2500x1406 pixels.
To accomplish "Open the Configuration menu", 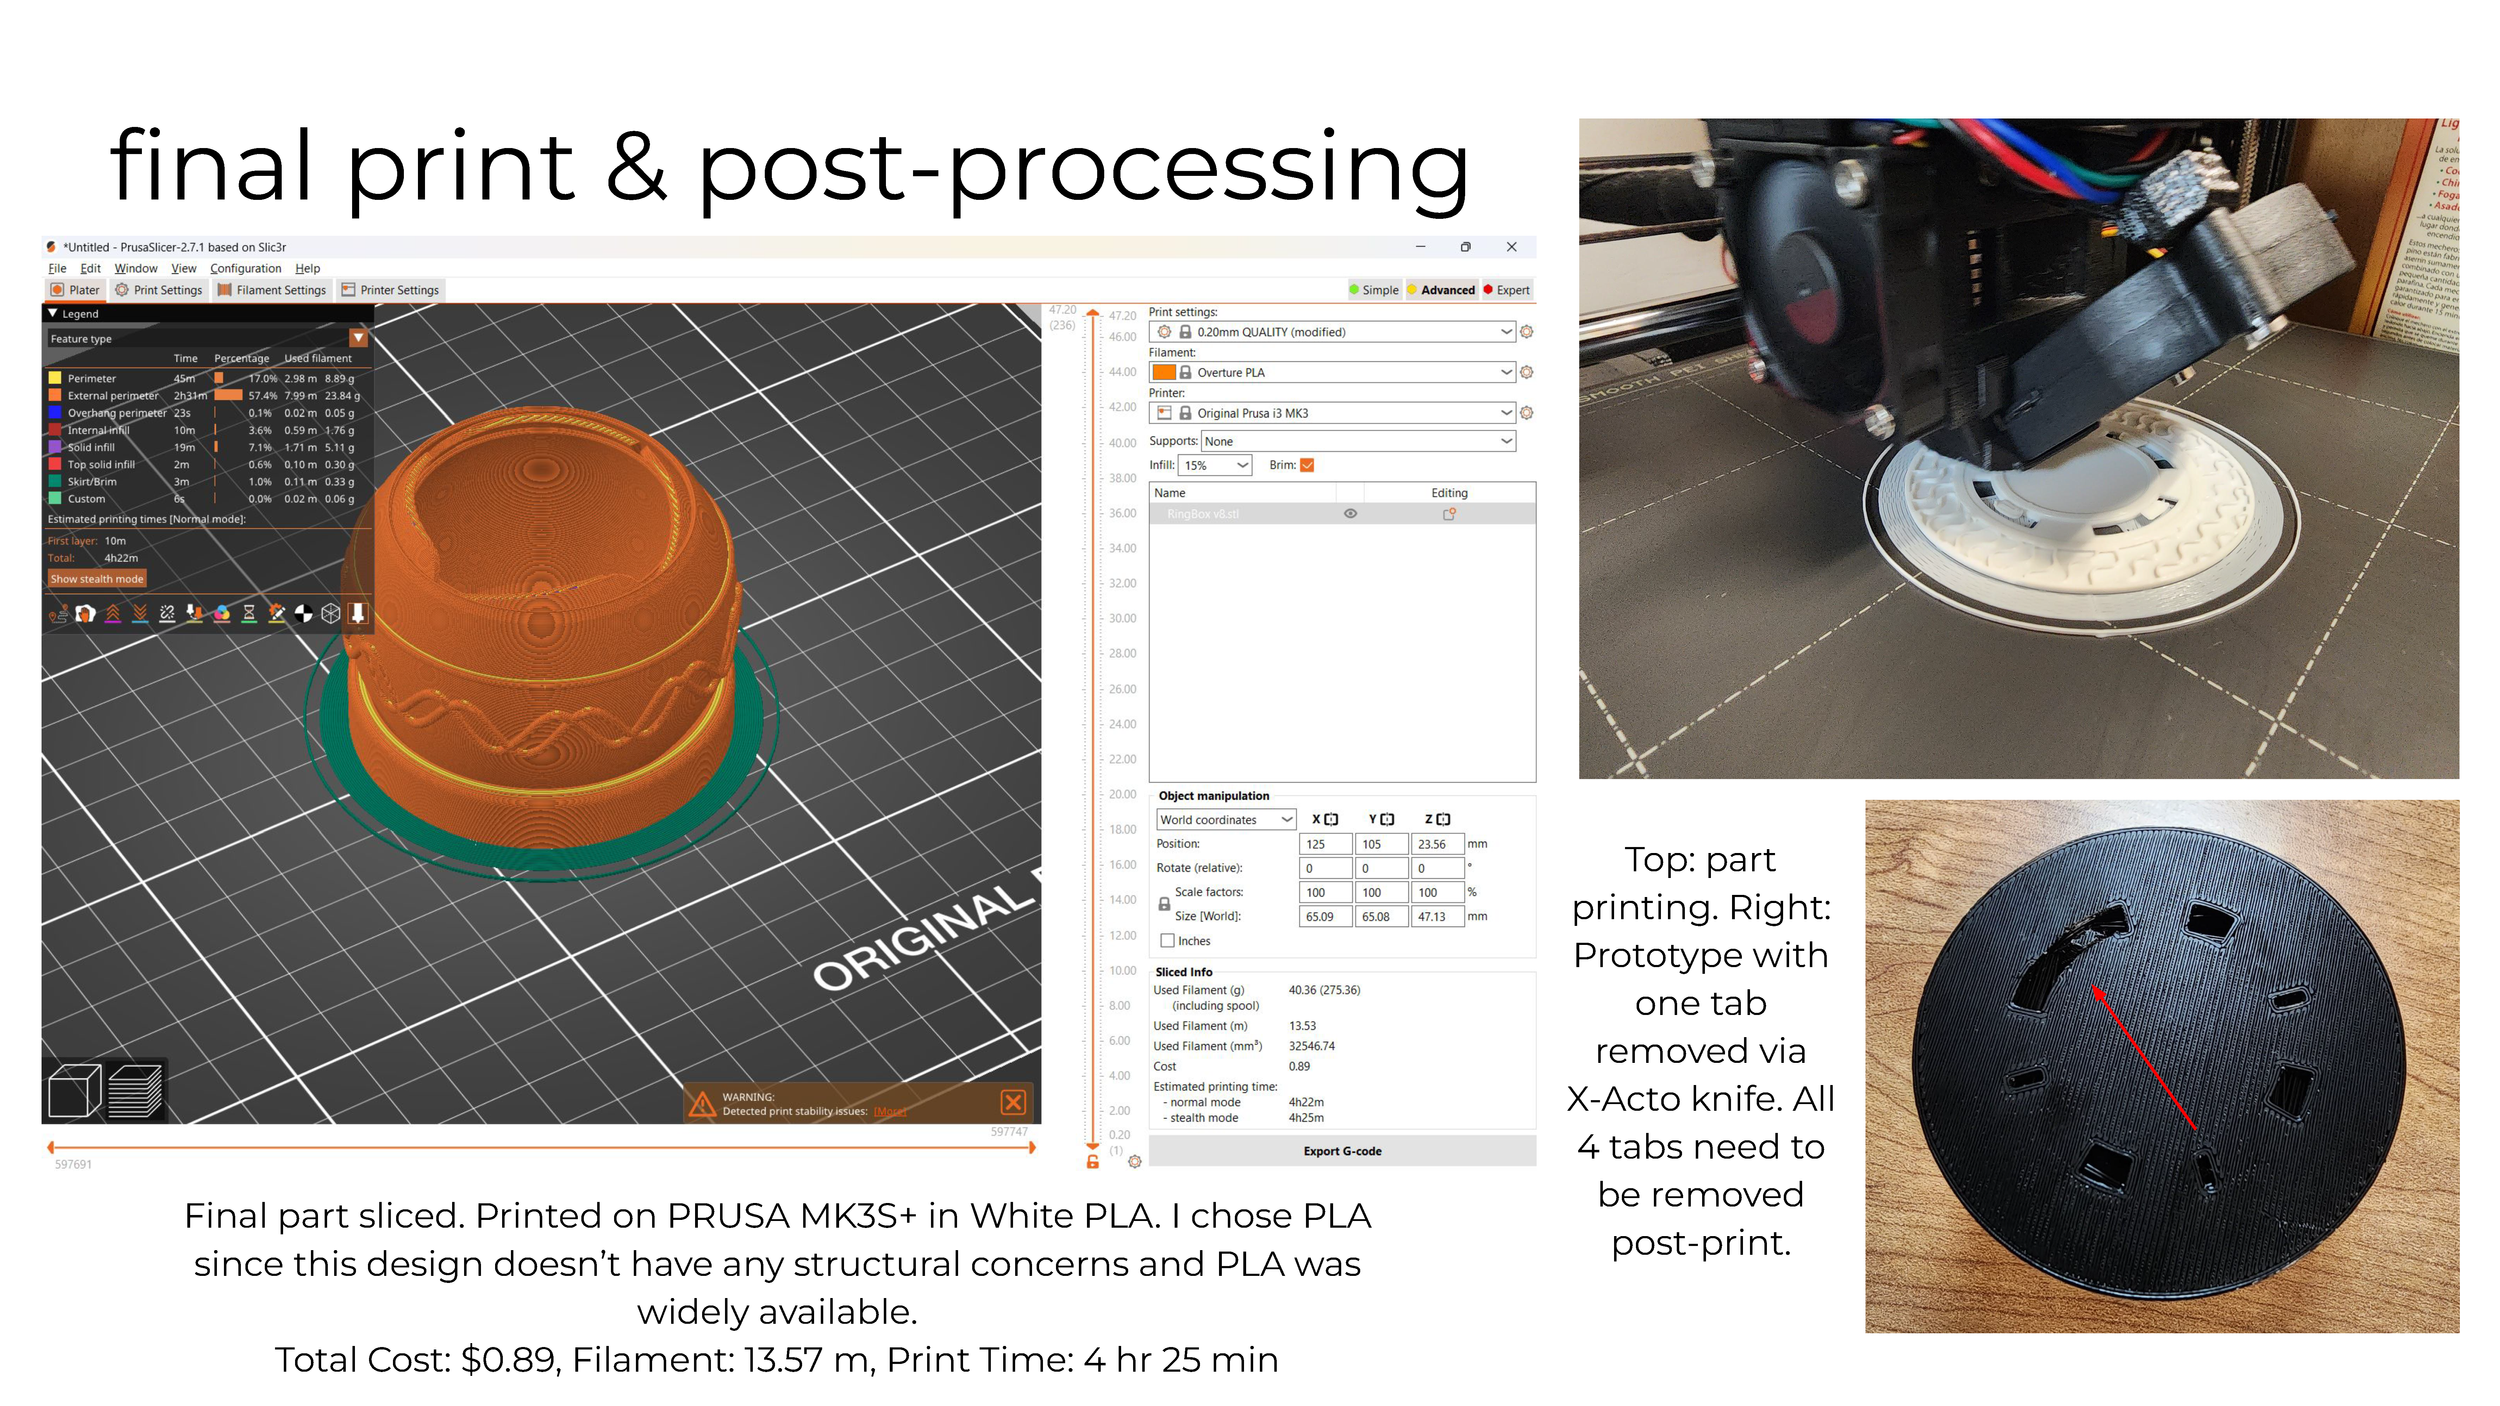I will tap(245, 268).
